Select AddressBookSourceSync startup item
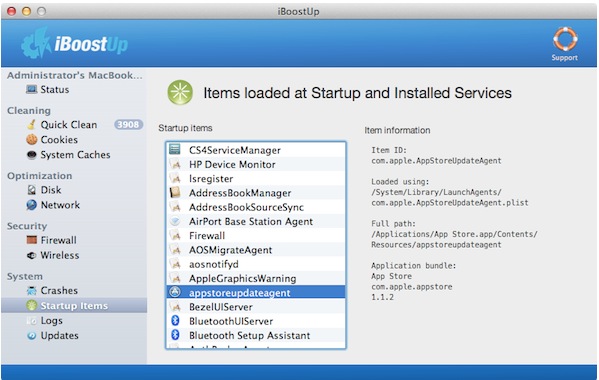599x380 pixels. tap(256, 207)
